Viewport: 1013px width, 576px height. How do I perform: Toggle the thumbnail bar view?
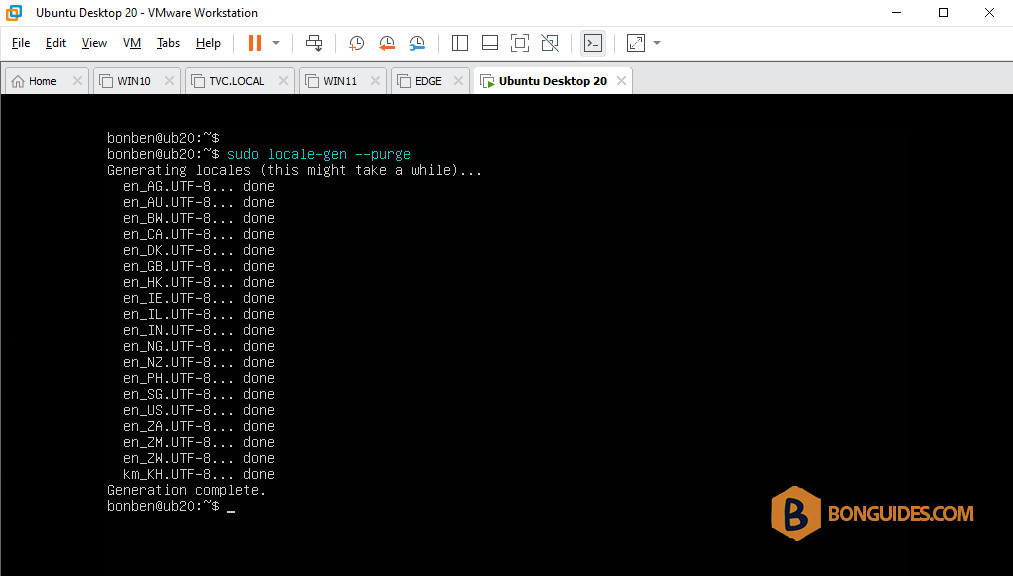[x=490, y=43]
